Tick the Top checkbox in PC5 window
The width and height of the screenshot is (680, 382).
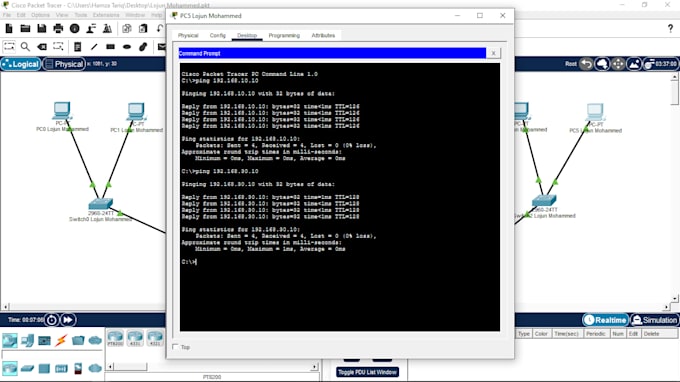coord(175,346)
